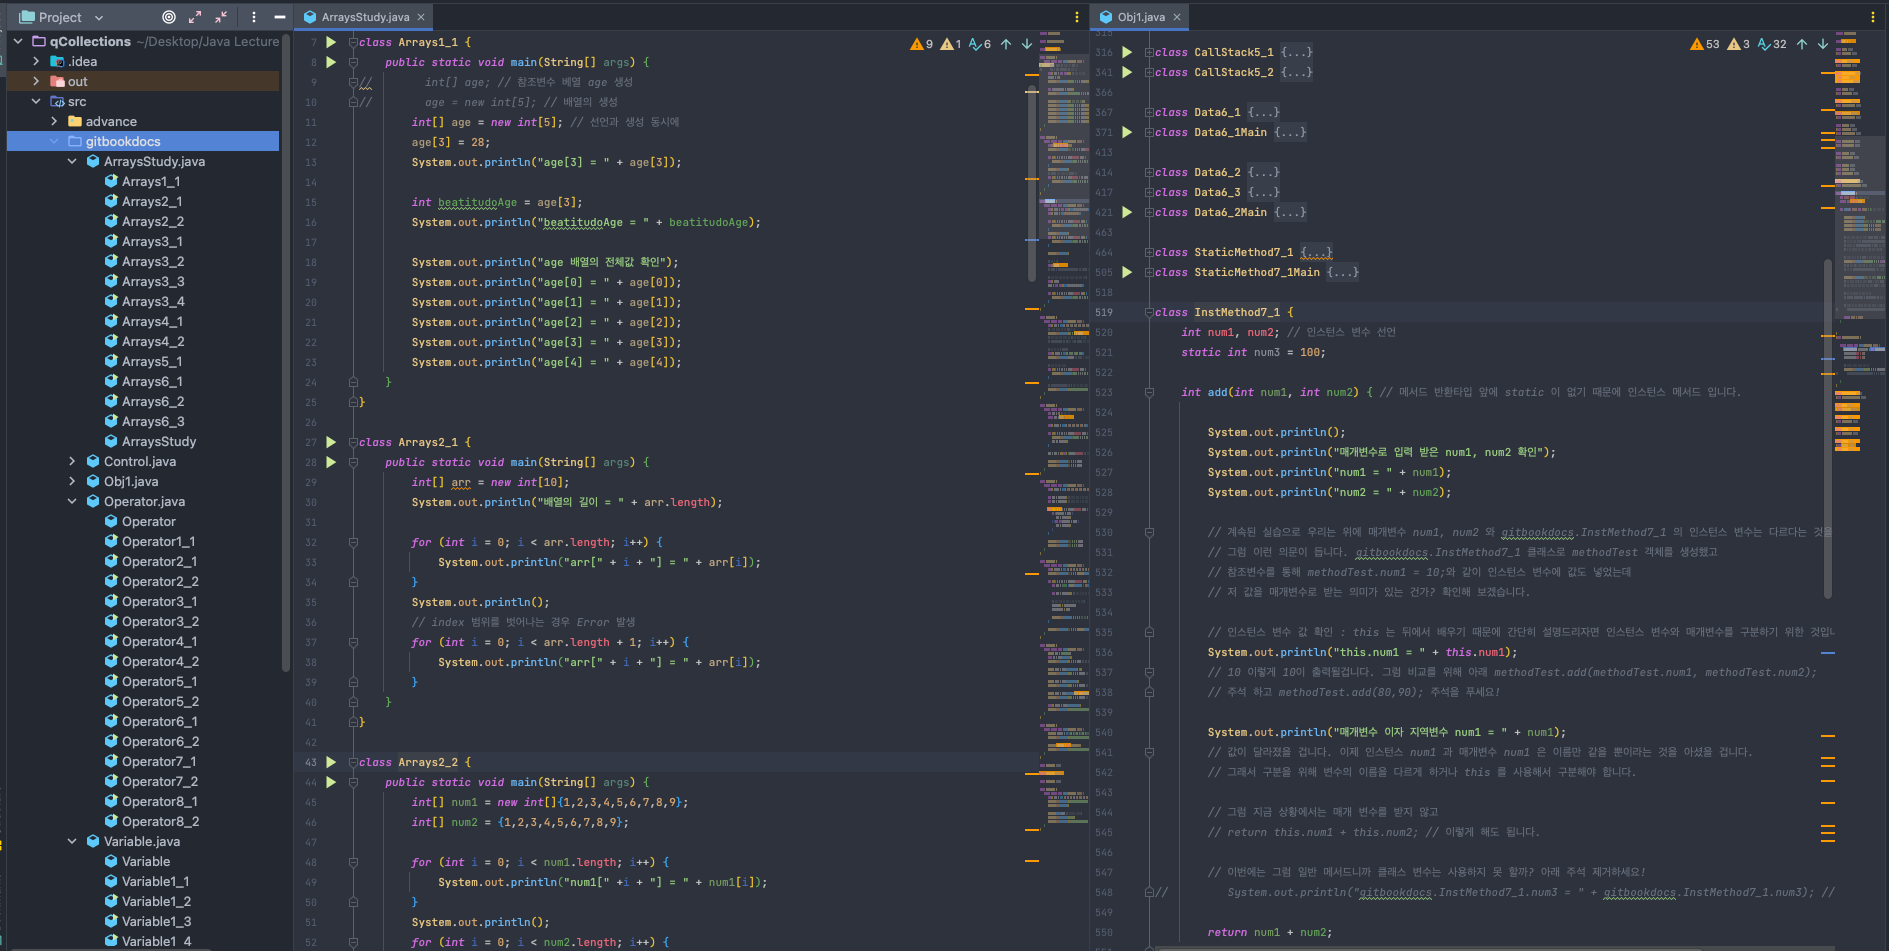Screen dimensions: 1889x951
Task: Open the Project view dropdown
Action: pos(99,18)
